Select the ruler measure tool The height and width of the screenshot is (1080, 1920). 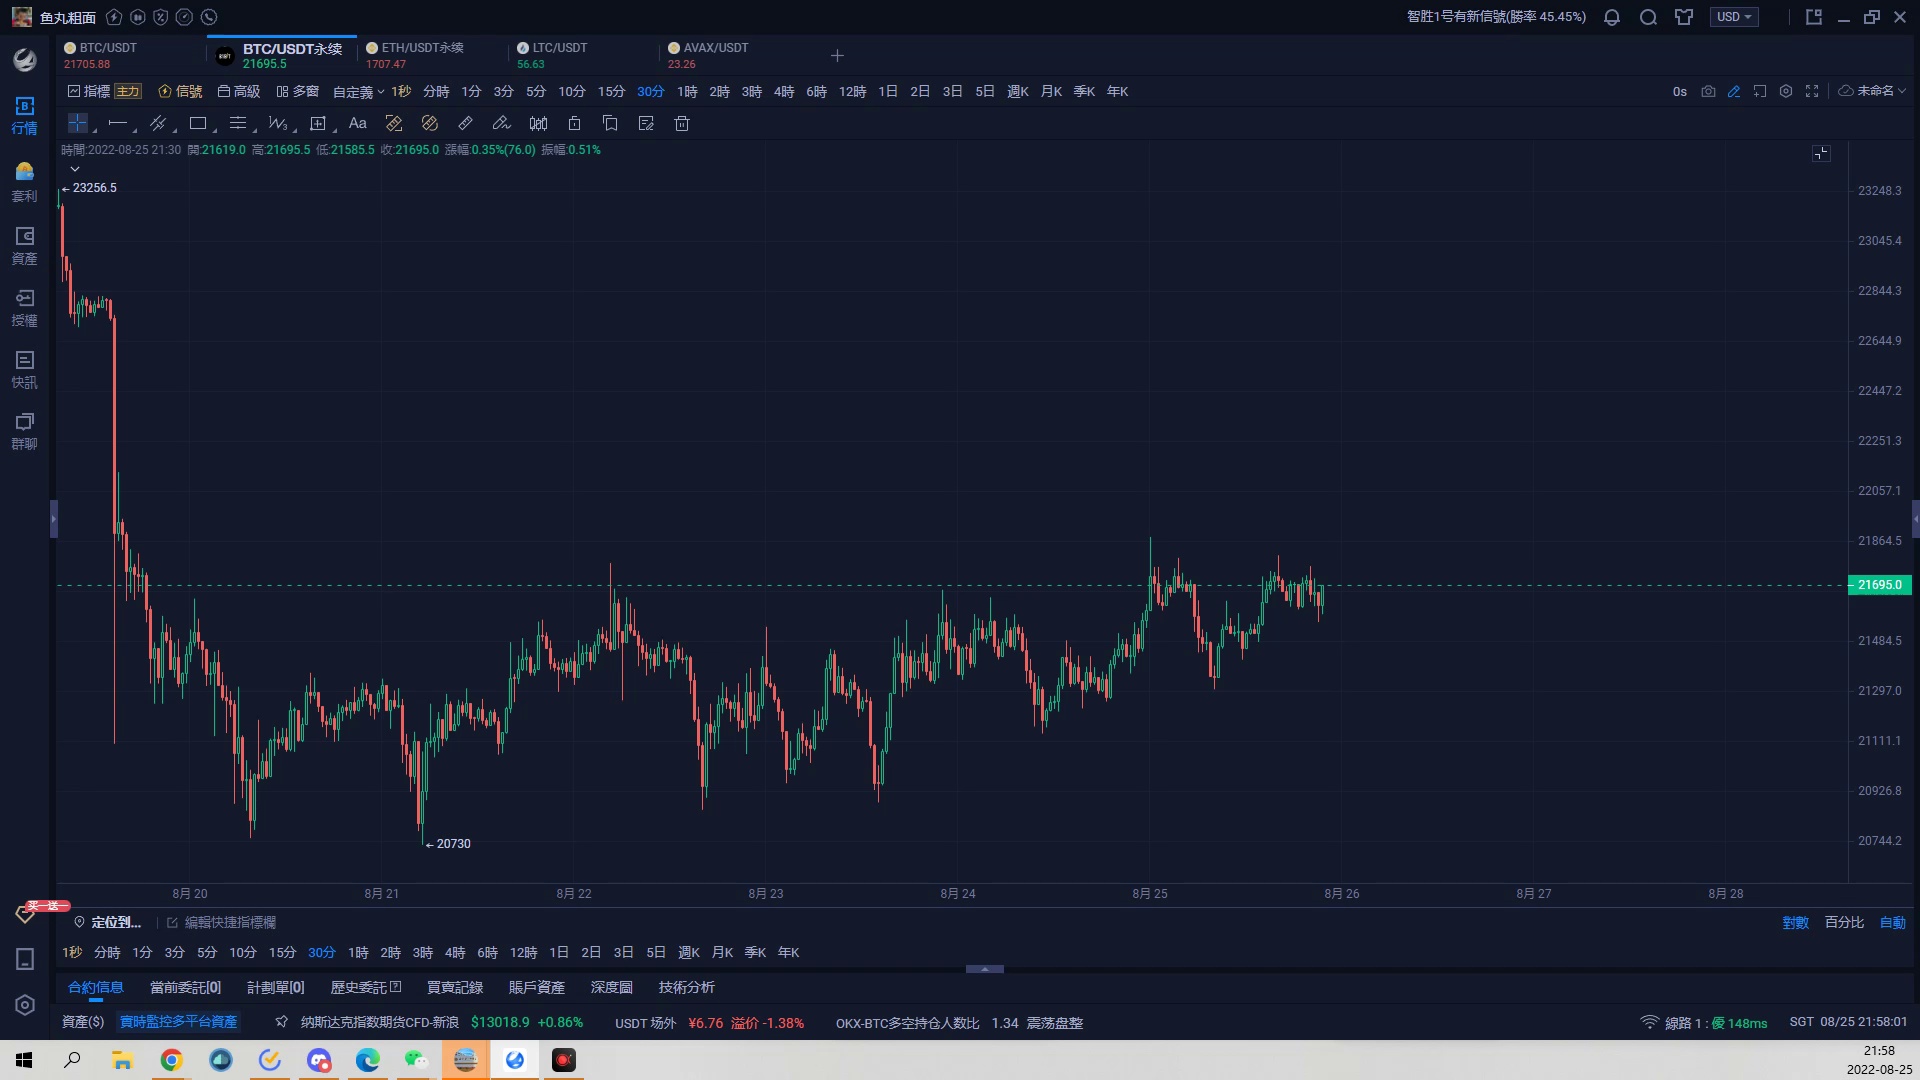pos(465,123)
